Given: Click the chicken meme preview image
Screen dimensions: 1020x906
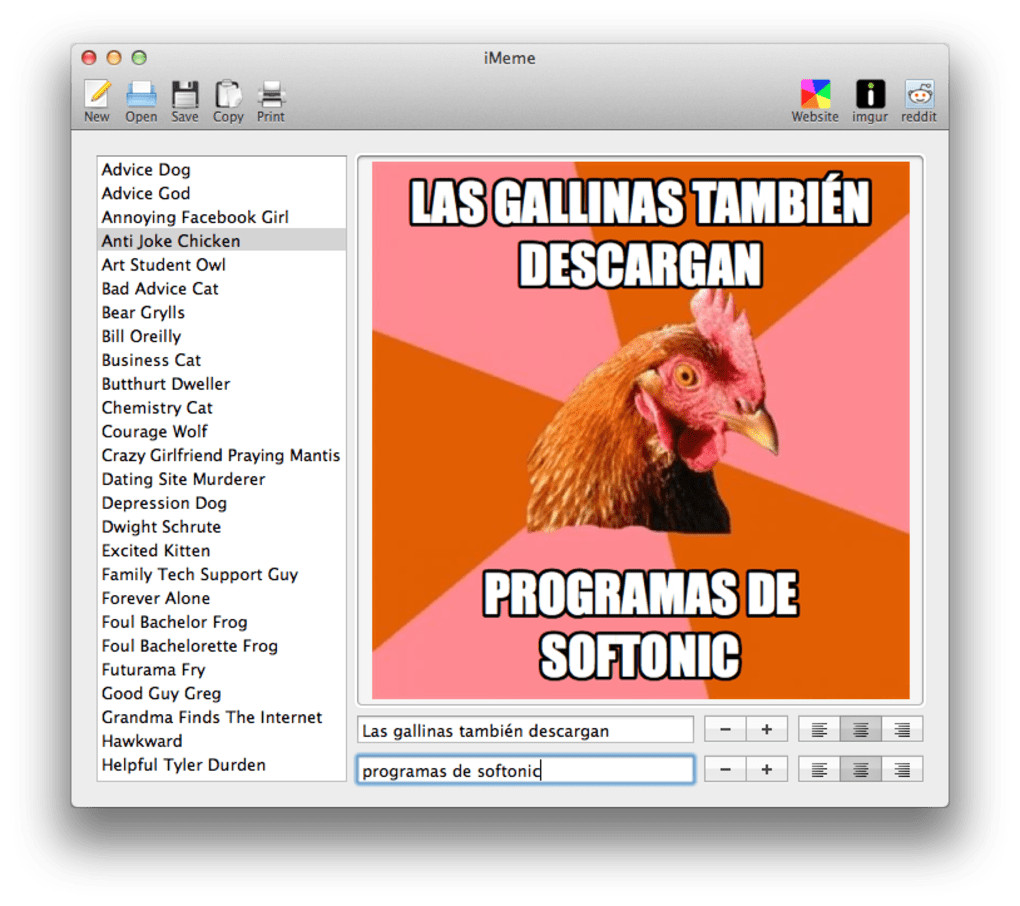Looking at the screenshot, I should point(640,430).
